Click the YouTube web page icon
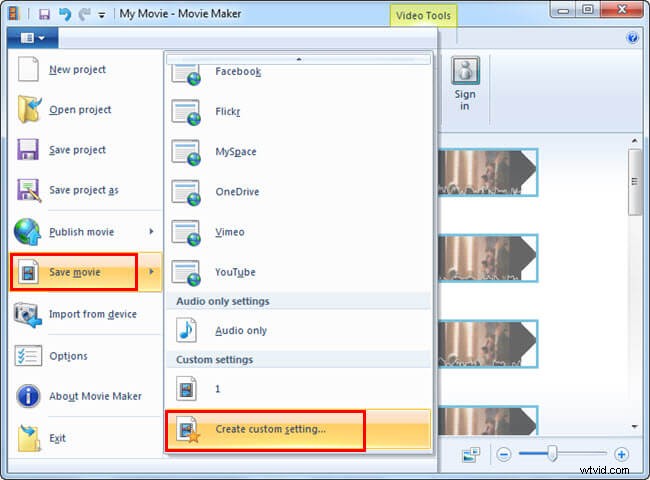 [186, 273]
